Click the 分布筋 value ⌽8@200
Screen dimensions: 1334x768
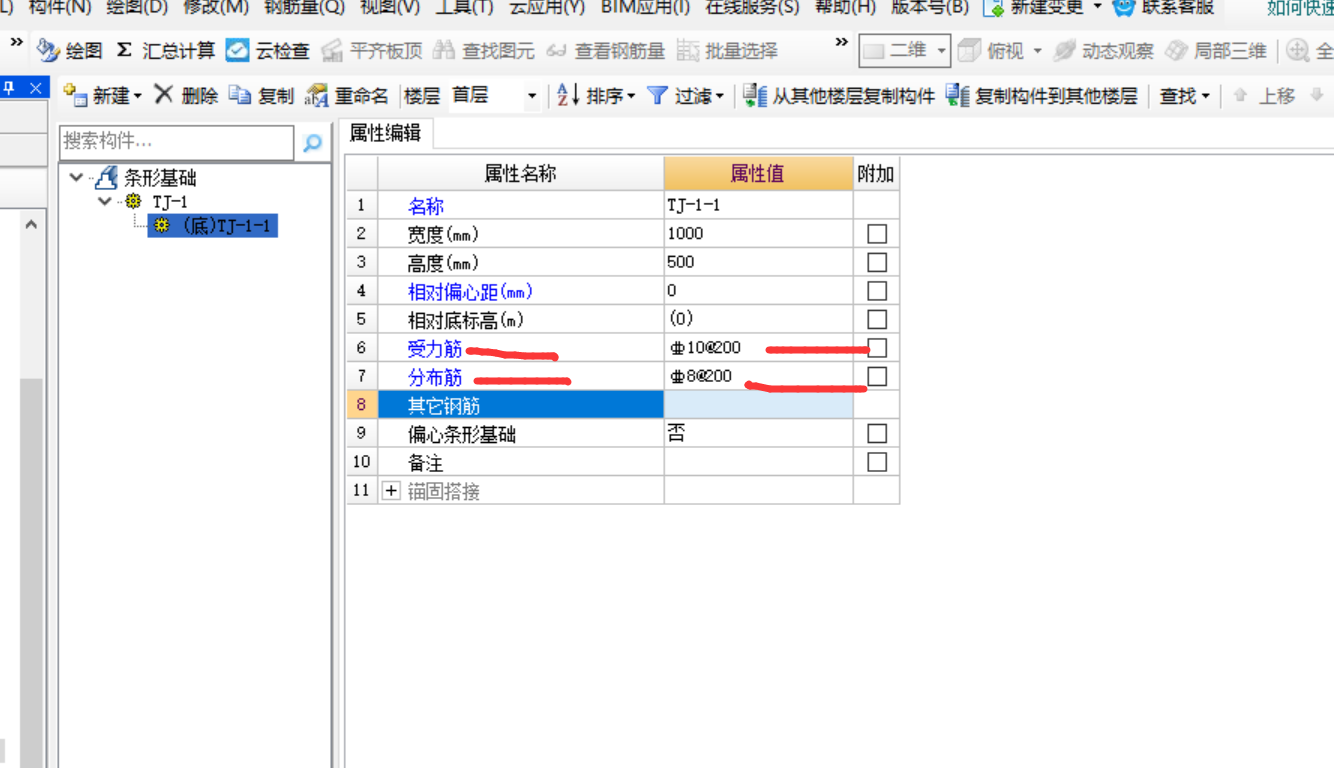tap(758, 376)
